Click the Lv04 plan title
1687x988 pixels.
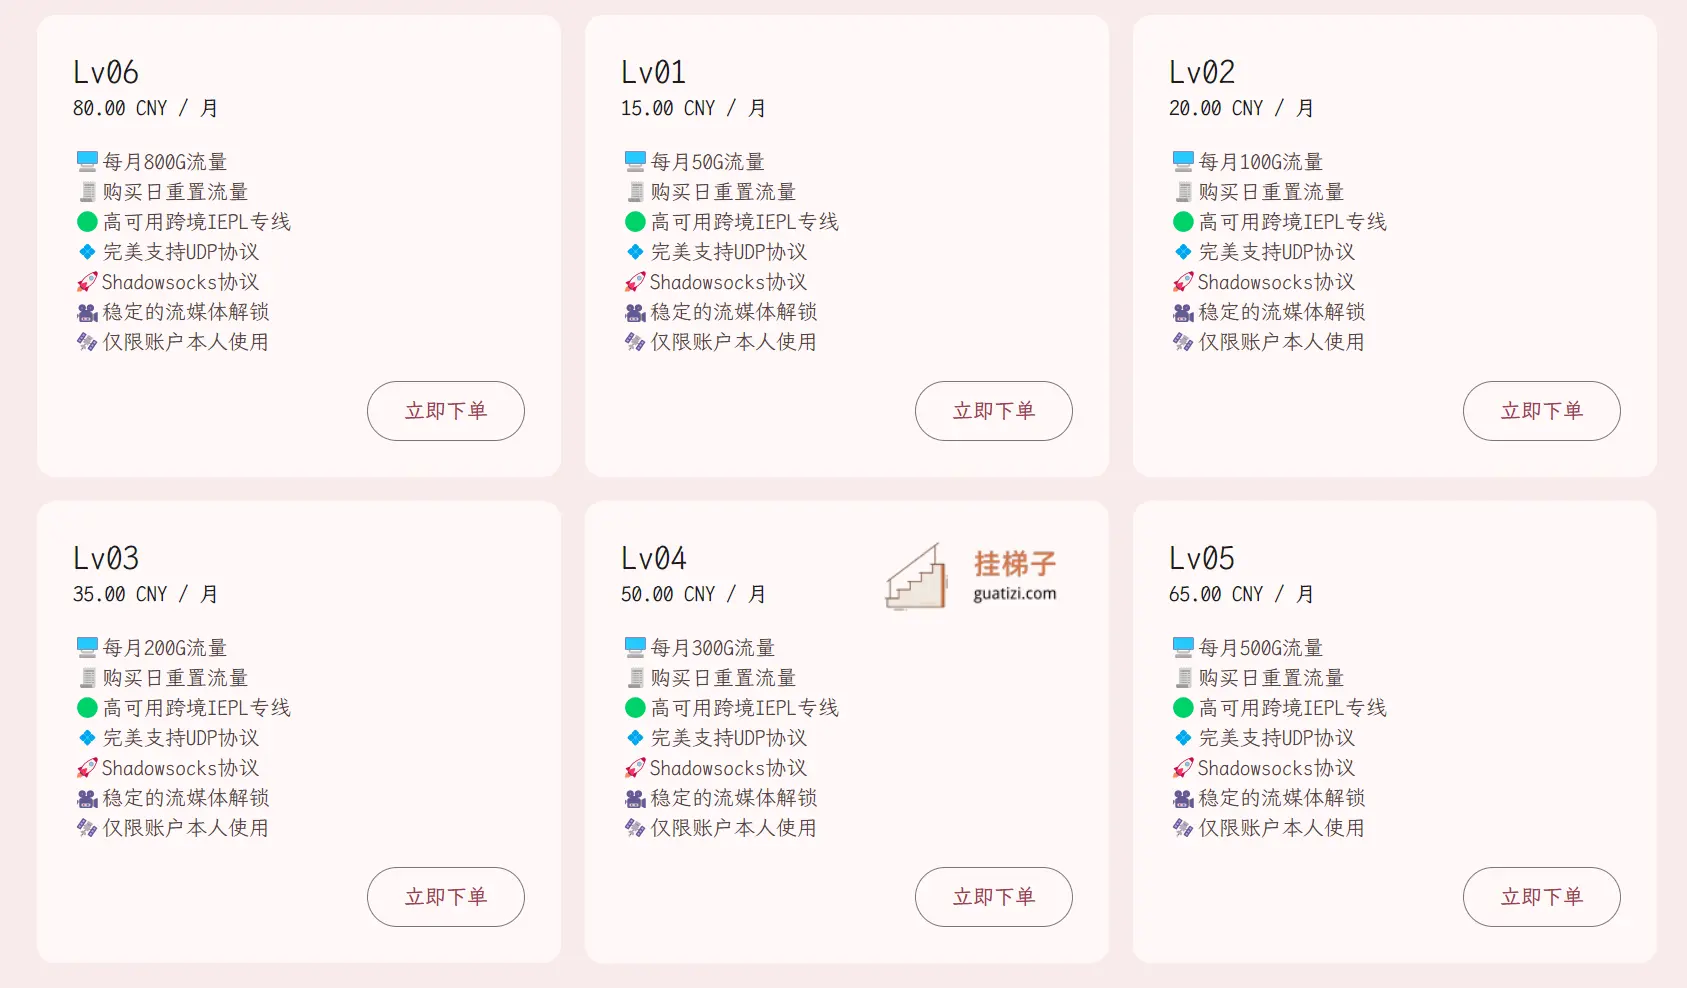pos(654,558)
